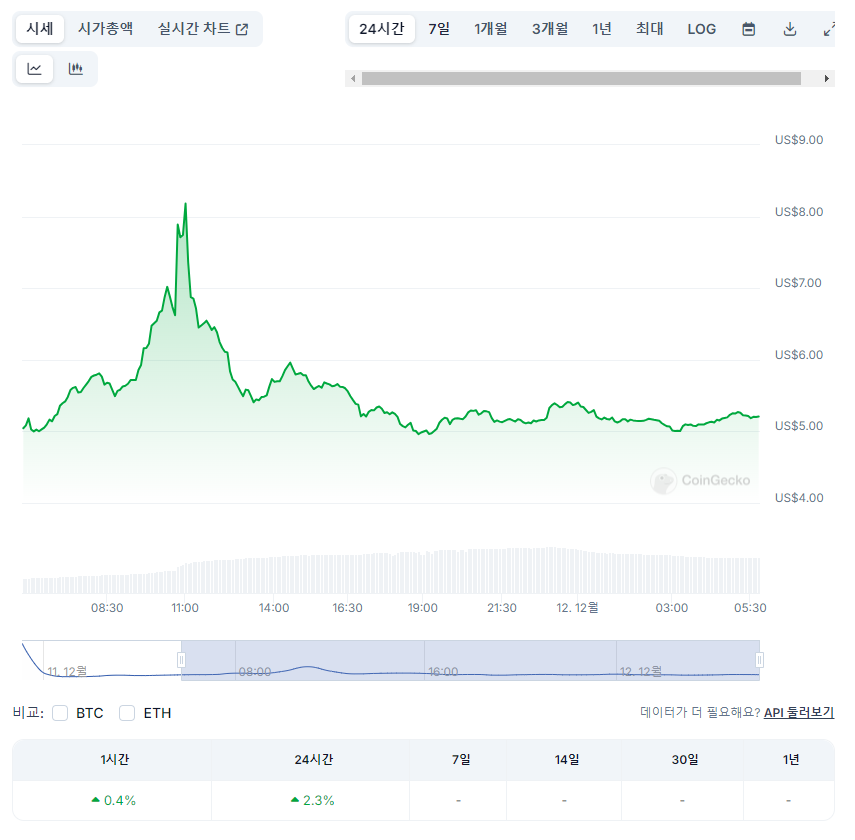The width and height of the screenshot is (855, 840).
Task: Click the scrollbar left arrow
Action: pyautogui.click(x=353, y=79)
